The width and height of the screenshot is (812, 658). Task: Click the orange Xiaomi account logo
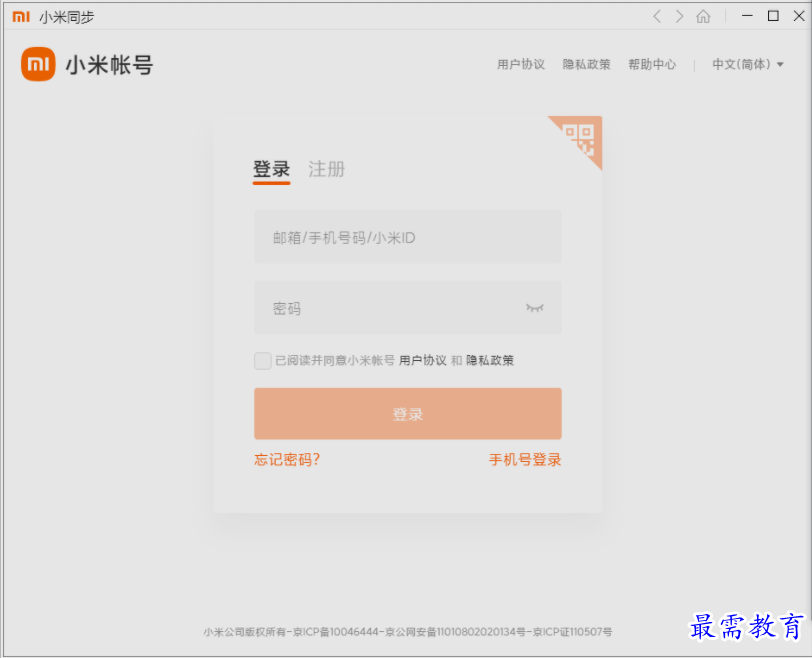coord(38,64)
